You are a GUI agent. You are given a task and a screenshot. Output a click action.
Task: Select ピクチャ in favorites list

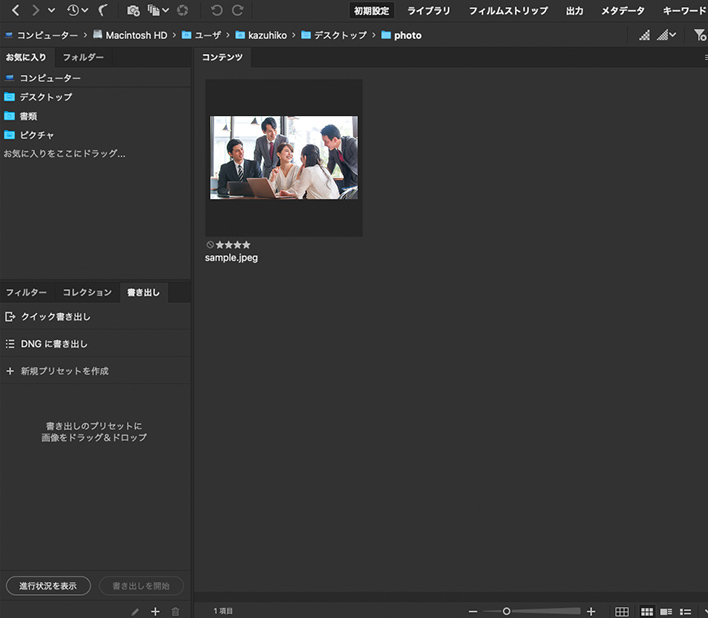click(95, 135)
